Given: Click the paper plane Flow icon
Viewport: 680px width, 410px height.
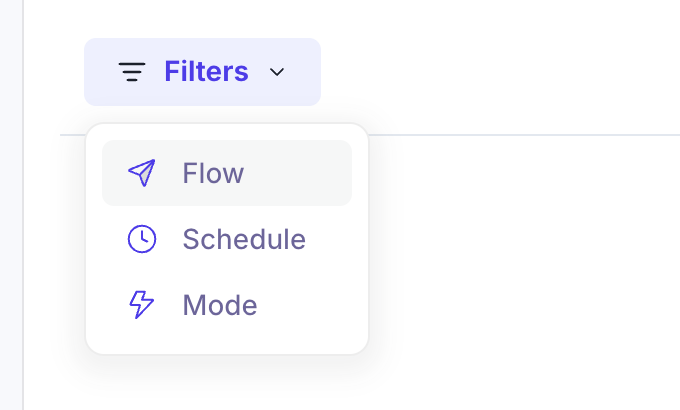Looking at the screenshot, I should (x=142, y=173).
